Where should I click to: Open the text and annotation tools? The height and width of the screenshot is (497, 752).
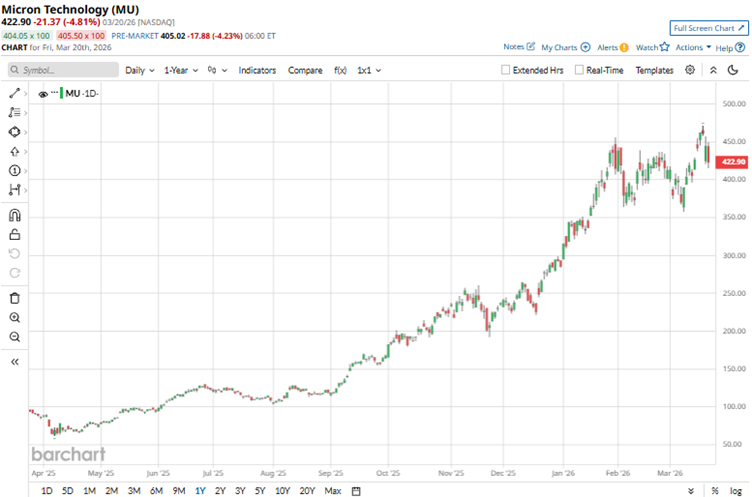[14, 112]
